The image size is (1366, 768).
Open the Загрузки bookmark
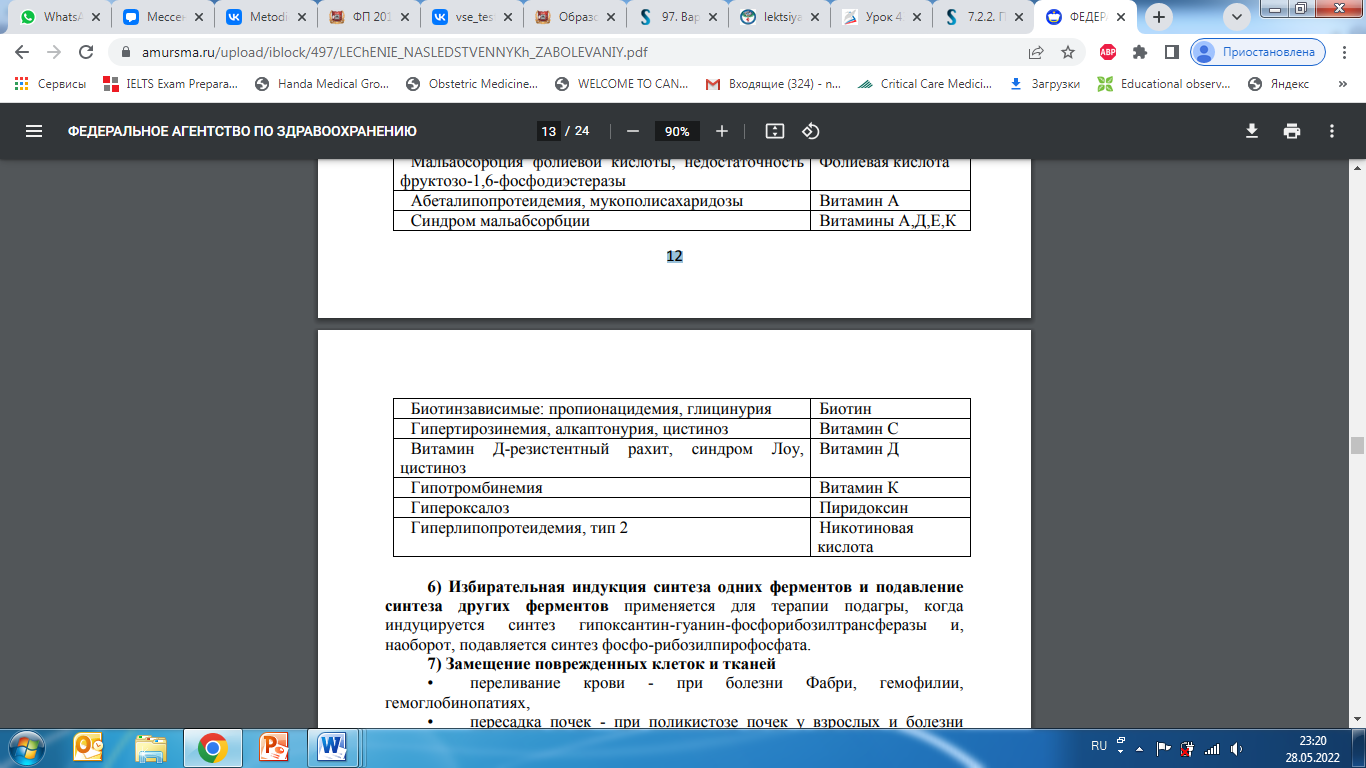[x=1044, y=84]
